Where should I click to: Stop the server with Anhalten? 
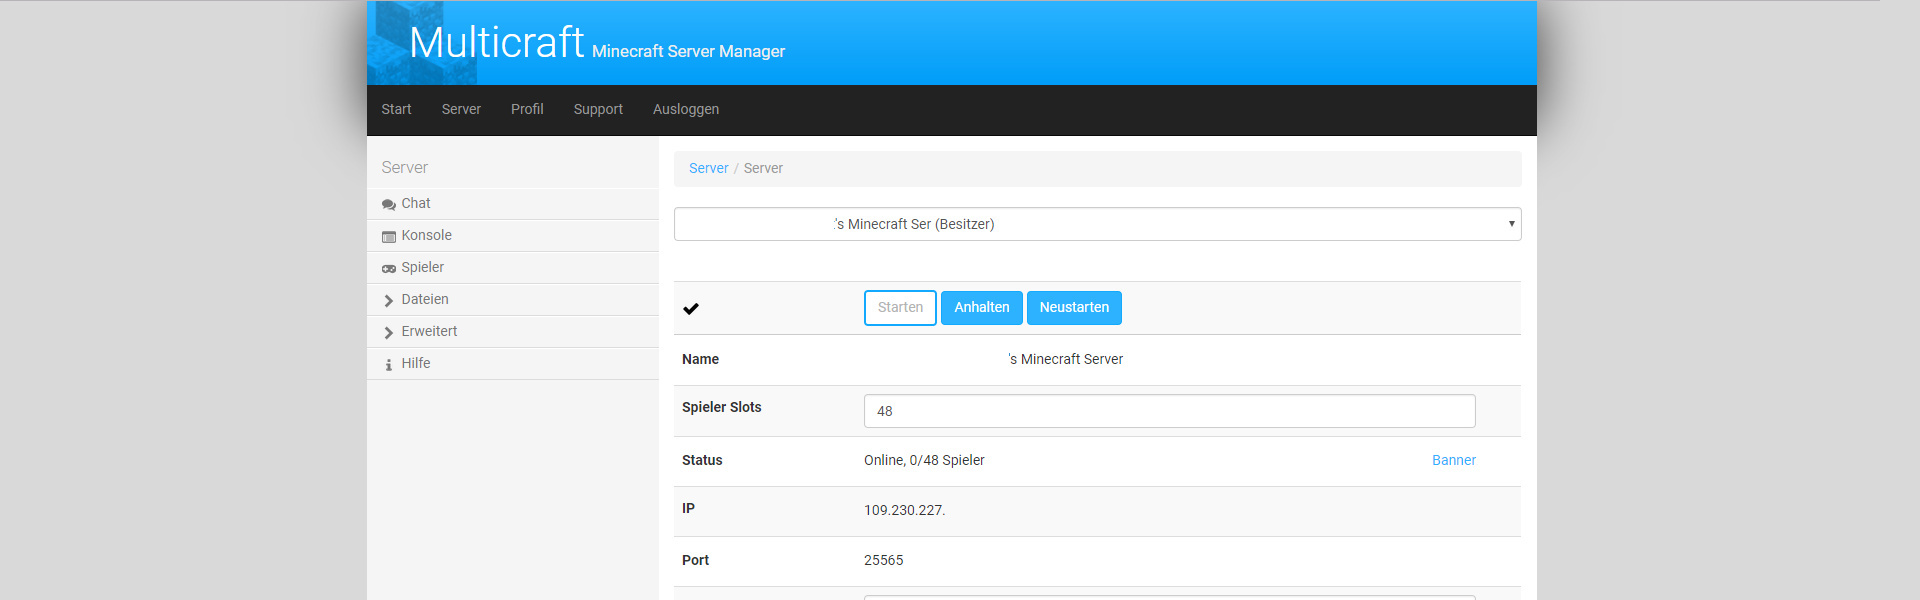[x=982, y=308]
